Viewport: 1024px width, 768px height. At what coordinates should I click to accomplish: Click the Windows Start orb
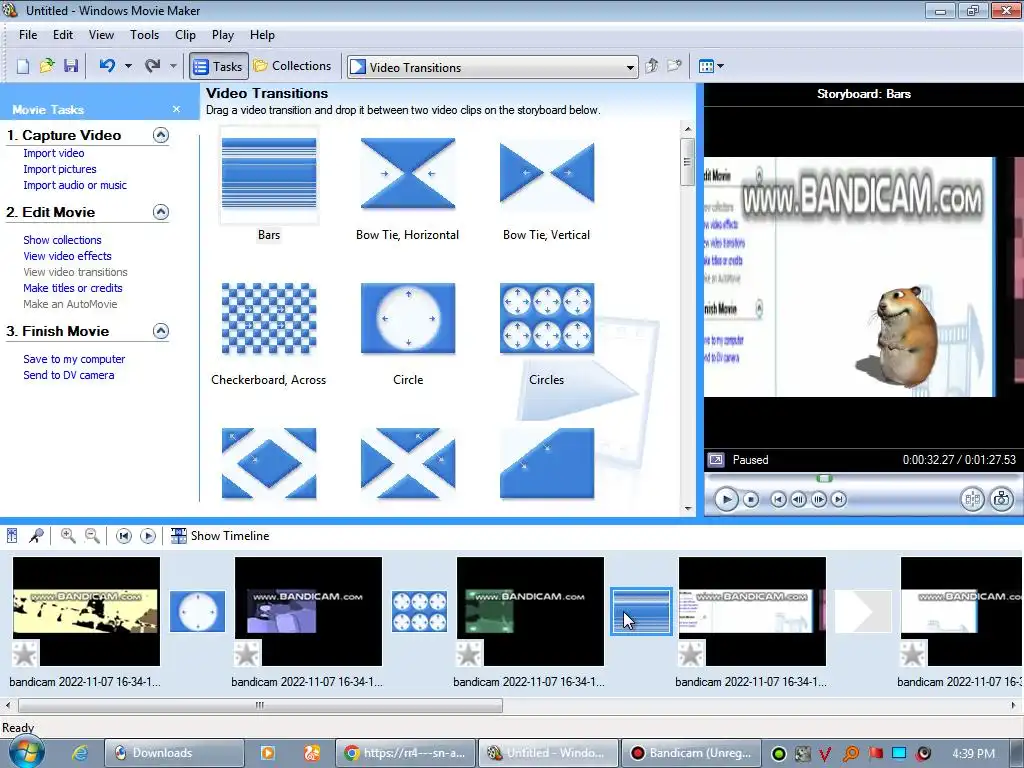tap(26, 752)
